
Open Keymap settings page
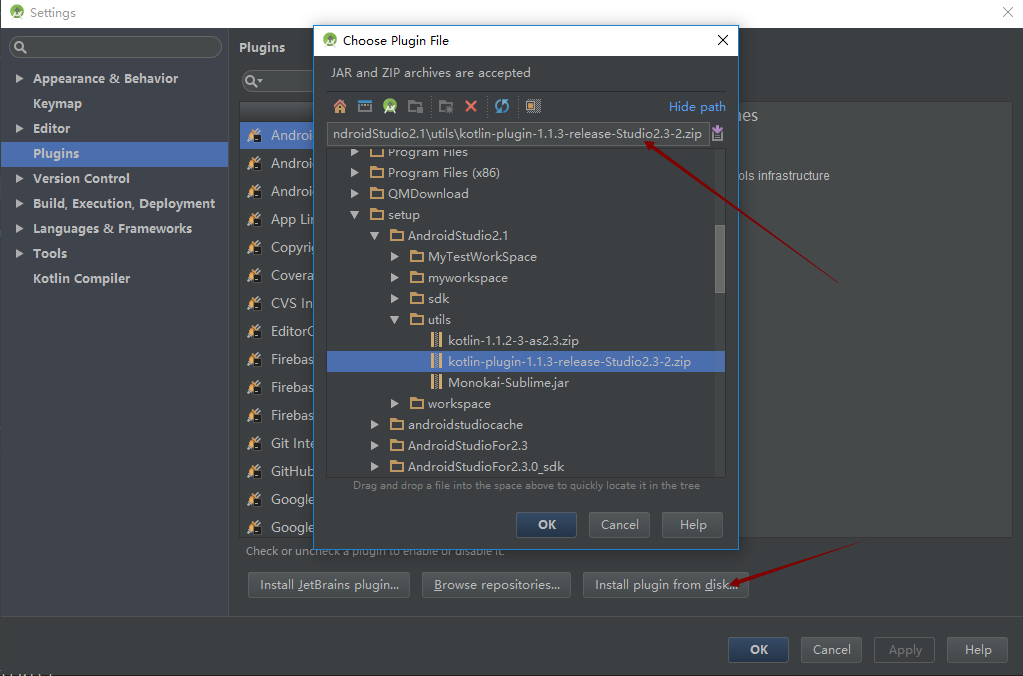click(57, 104)
